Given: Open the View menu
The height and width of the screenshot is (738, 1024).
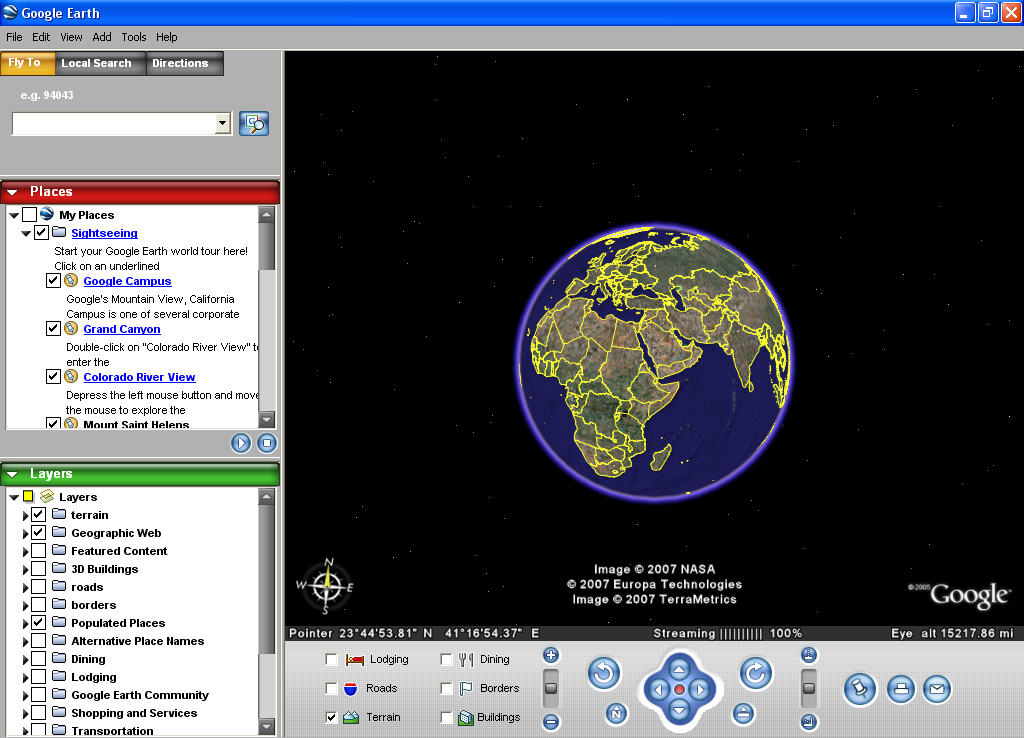Looking at the screenshot, I should [71, 37].
